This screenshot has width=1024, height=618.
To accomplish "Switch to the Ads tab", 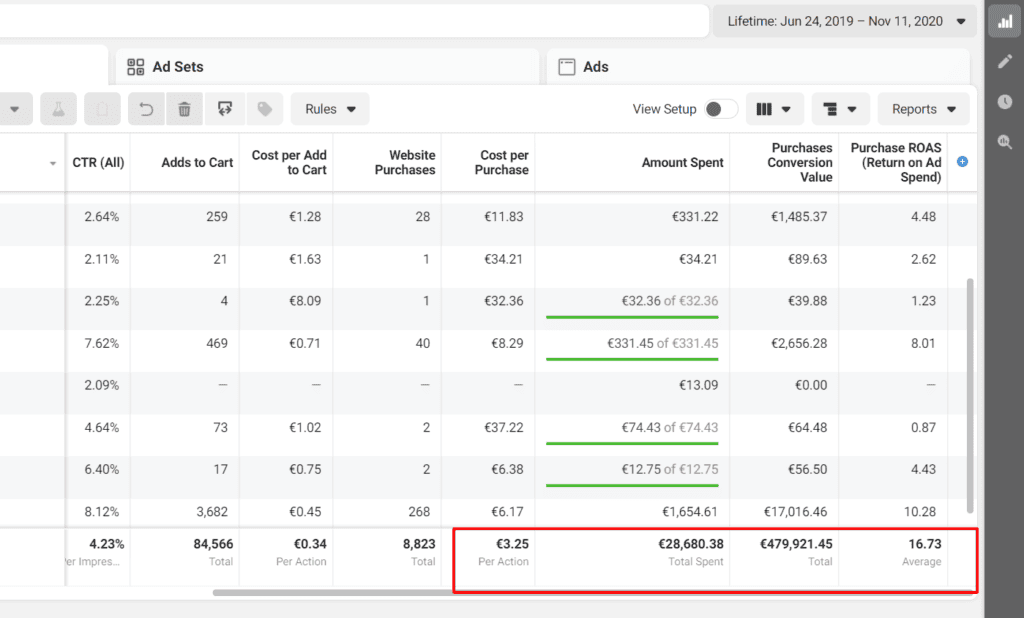I will coord(758,67).
